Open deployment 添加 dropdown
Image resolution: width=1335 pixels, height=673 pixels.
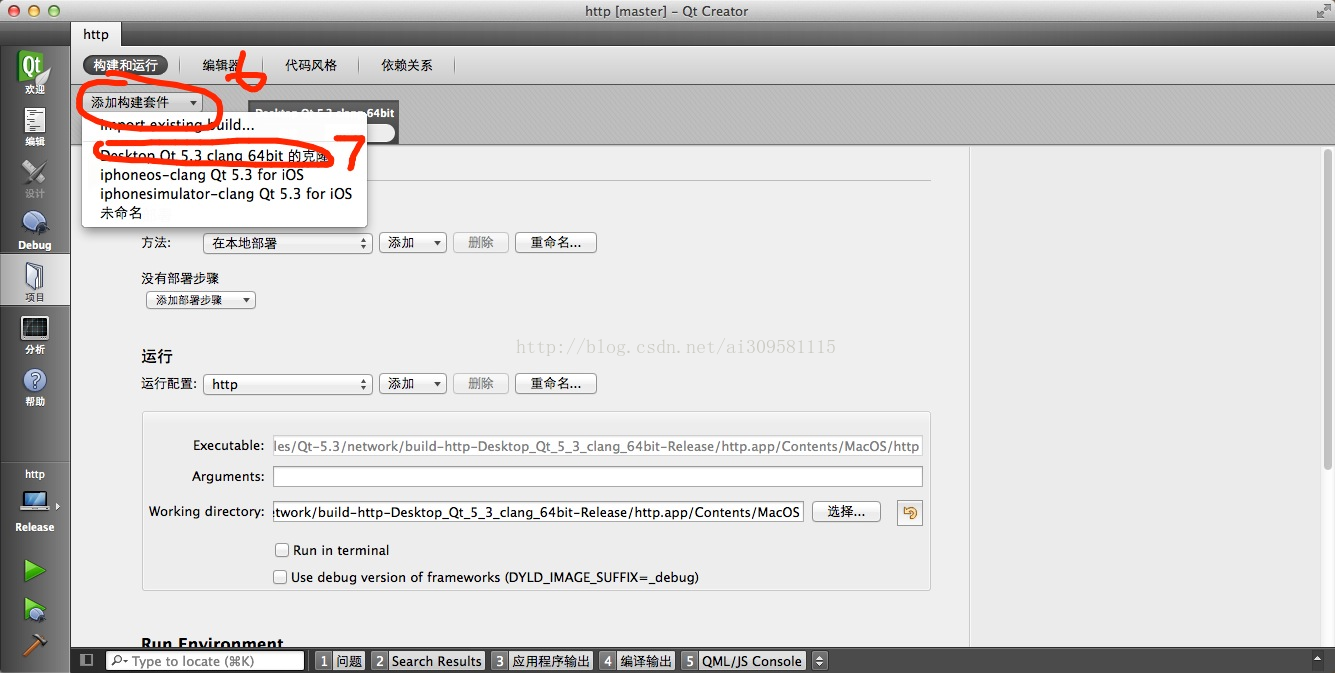[412, 243]
